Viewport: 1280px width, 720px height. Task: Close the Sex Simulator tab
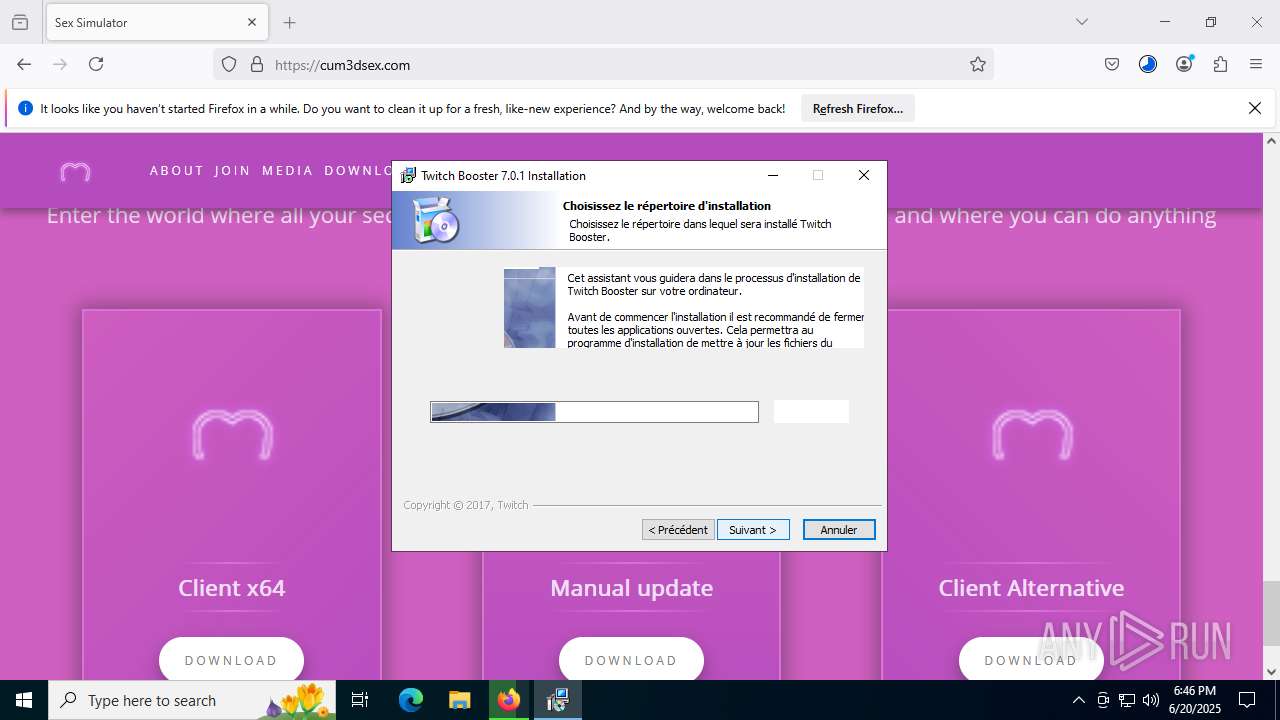252,22
